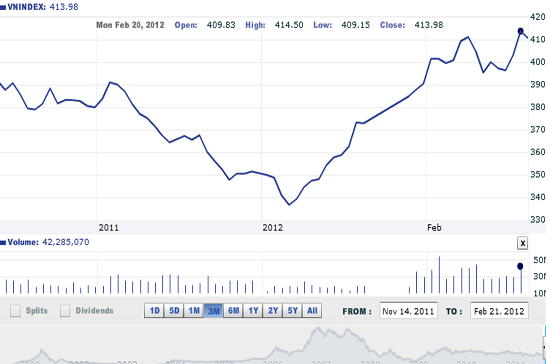Click the 330 y-axis label

(538, 220)
